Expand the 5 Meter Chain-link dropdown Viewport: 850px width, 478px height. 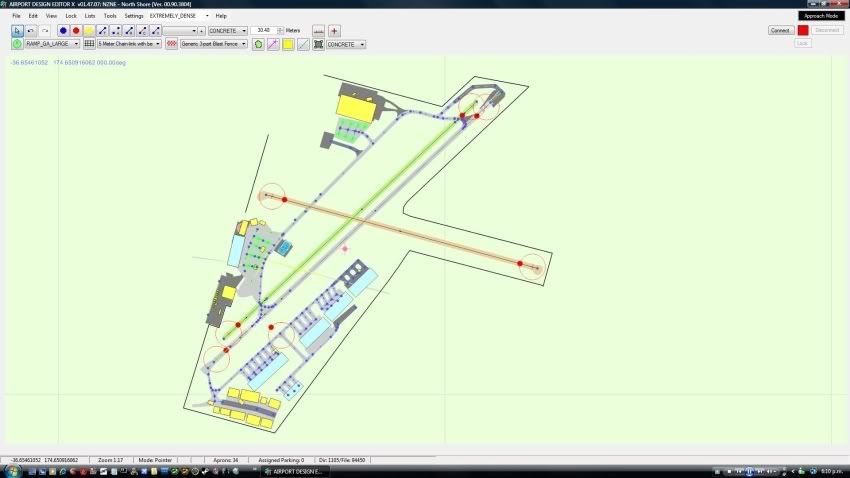coord(129,45)
